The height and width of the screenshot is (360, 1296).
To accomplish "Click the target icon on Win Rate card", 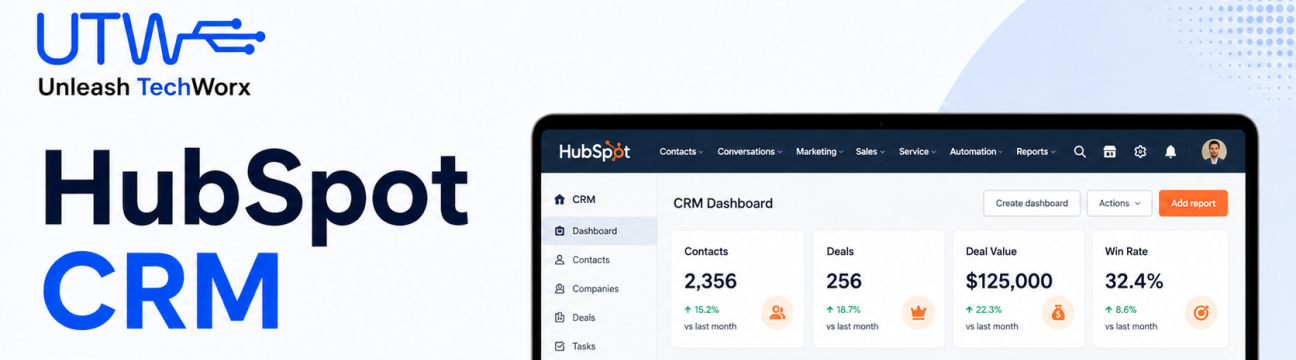I will 1200,313.
